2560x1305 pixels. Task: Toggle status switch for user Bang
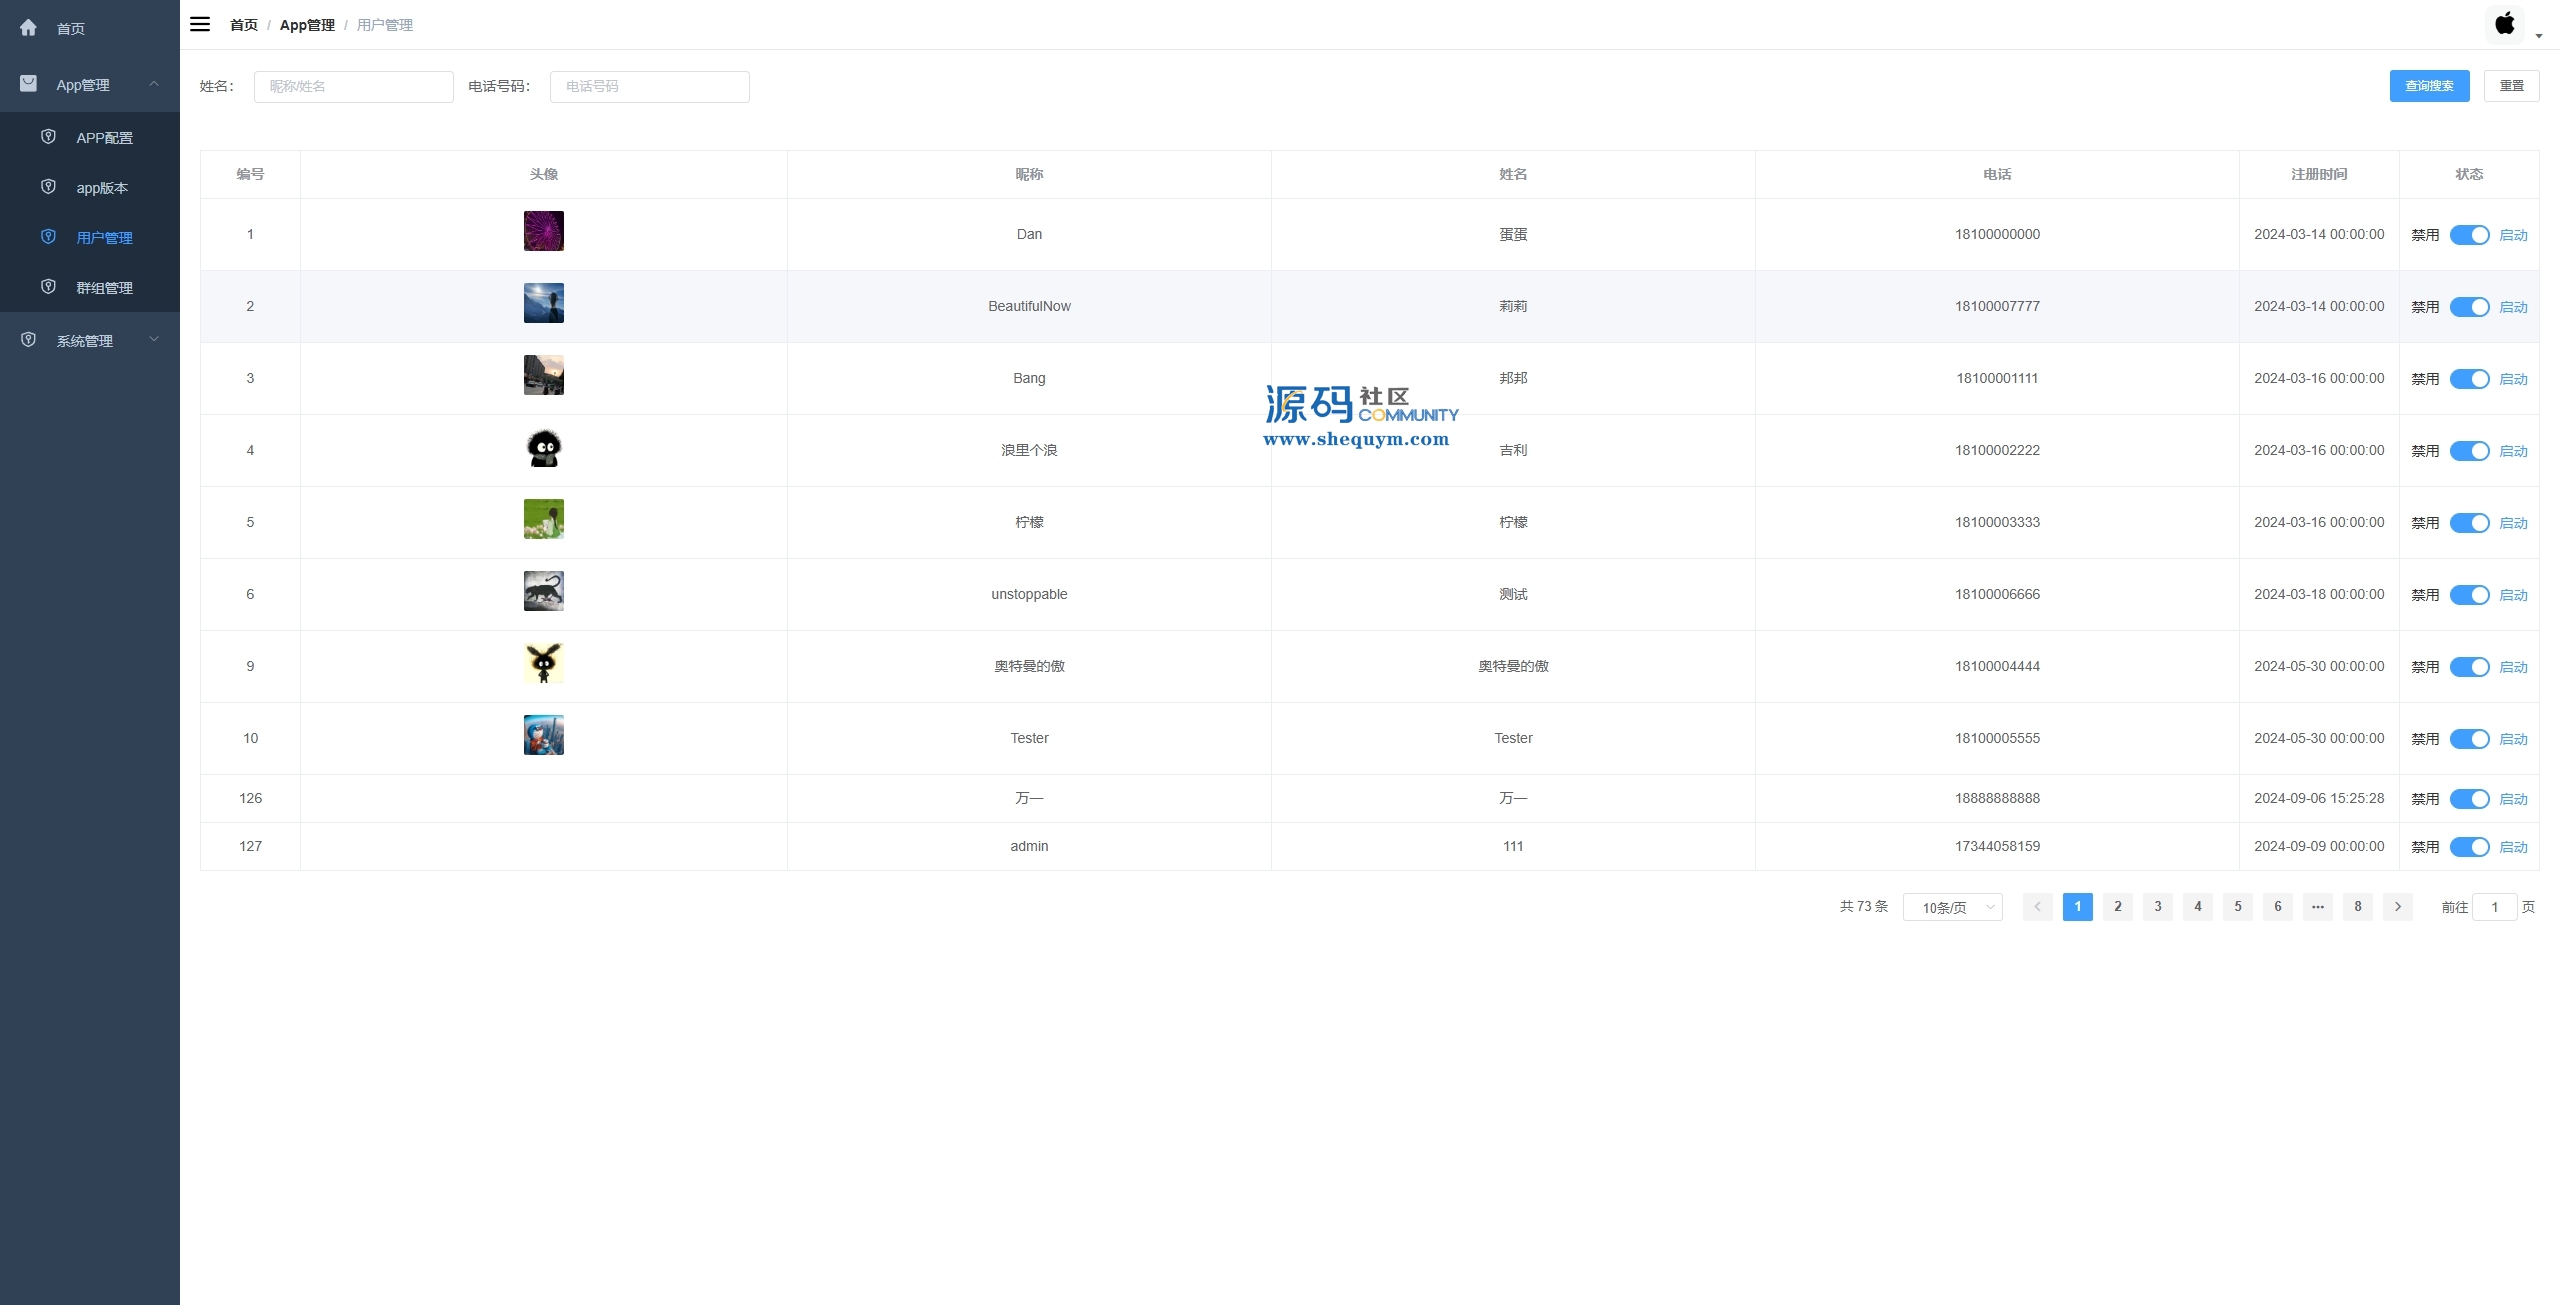click(x=2469, y=379)
